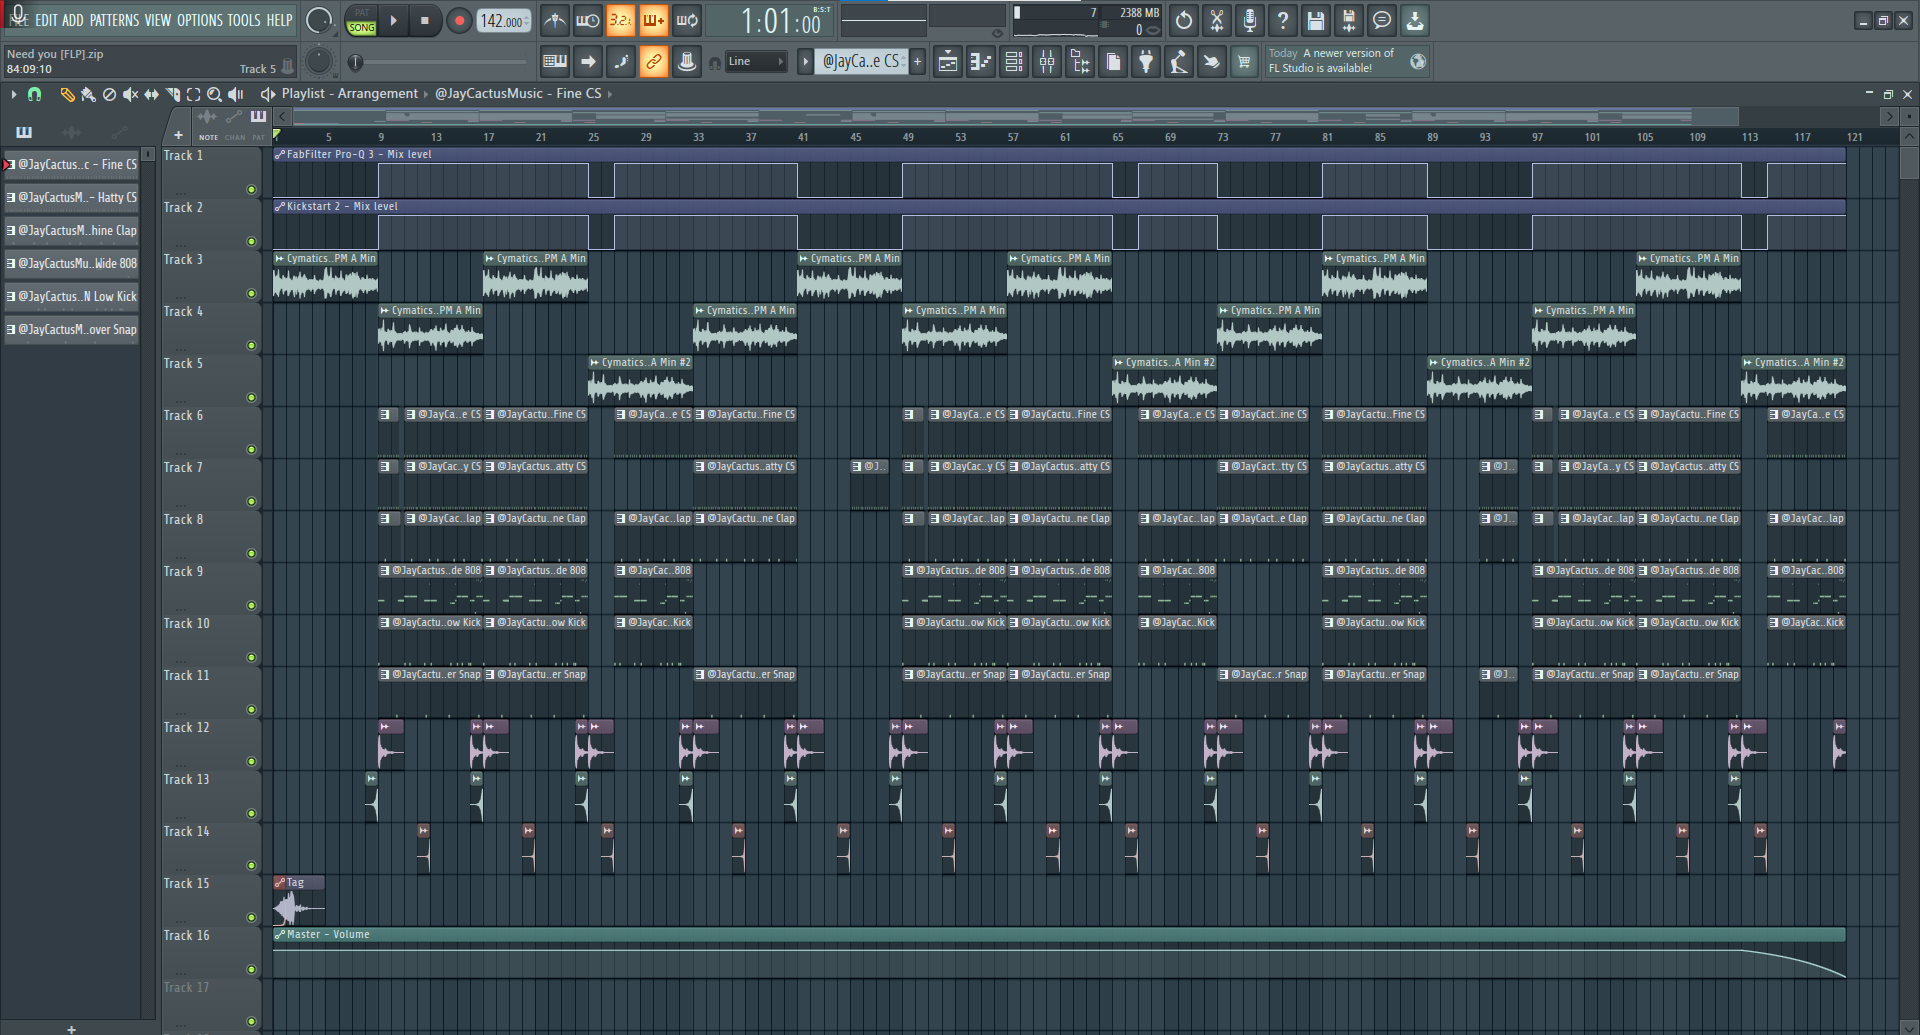The width and height of the screenshot is (1920, 1035).
Task: Open the Browser panel button
Action: [1080, 62]
